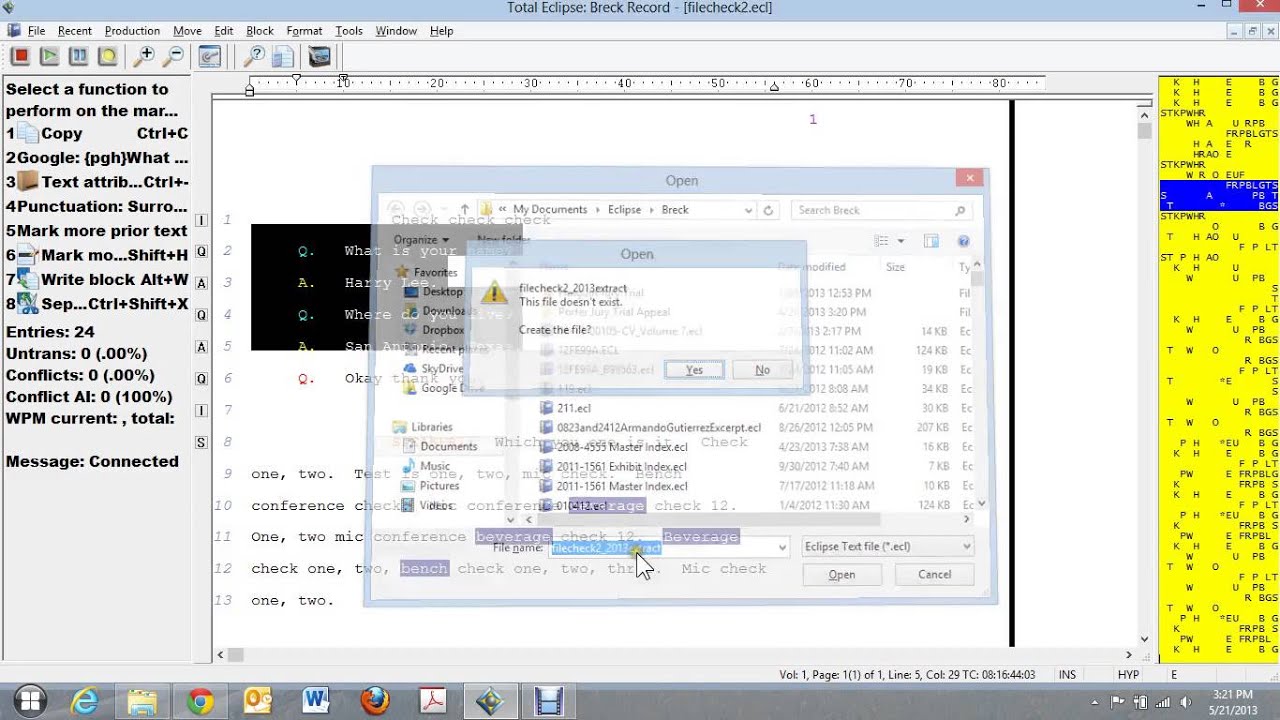This screenshot has width=1280, height=720.
Task: Click the question mark search toolbar icon
Action: (x=255, y=56)
